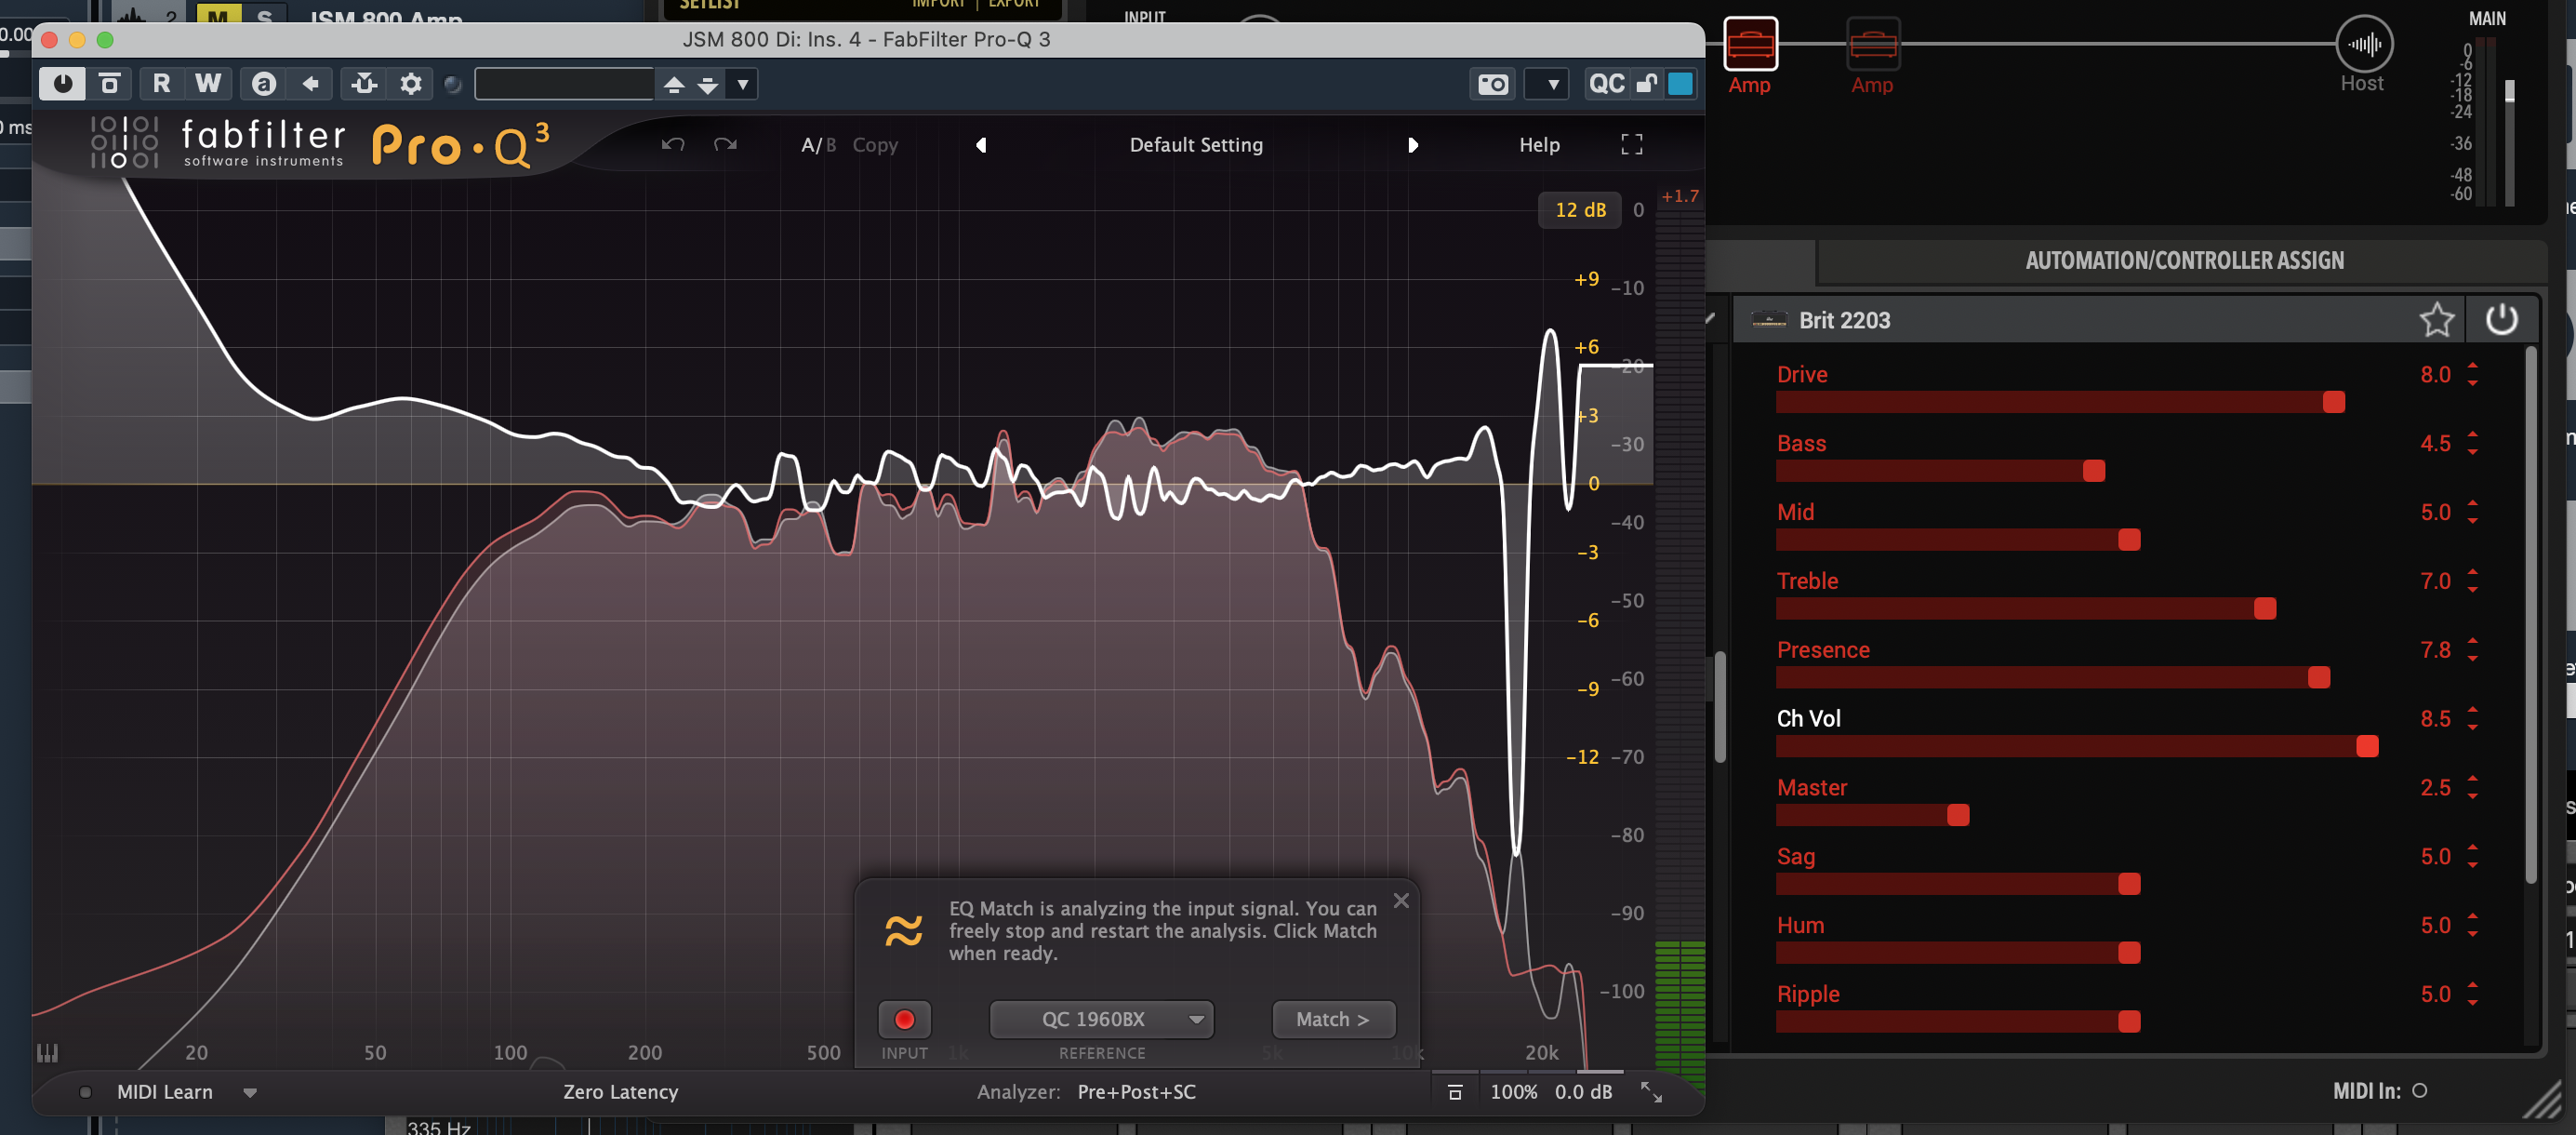Click the plugin snapshot camera icon
Screen dimensions: 2576x1135
tap(1493, 84)
